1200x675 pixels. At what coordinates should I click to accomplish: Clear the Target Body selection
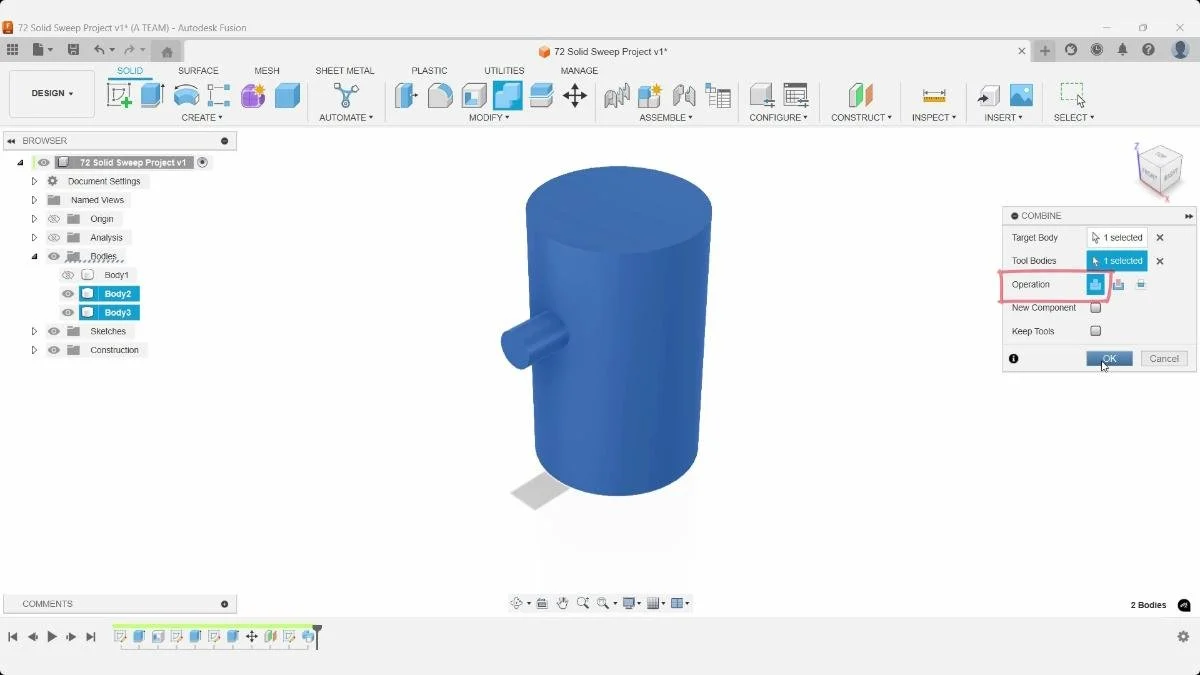coord(1160,238)
